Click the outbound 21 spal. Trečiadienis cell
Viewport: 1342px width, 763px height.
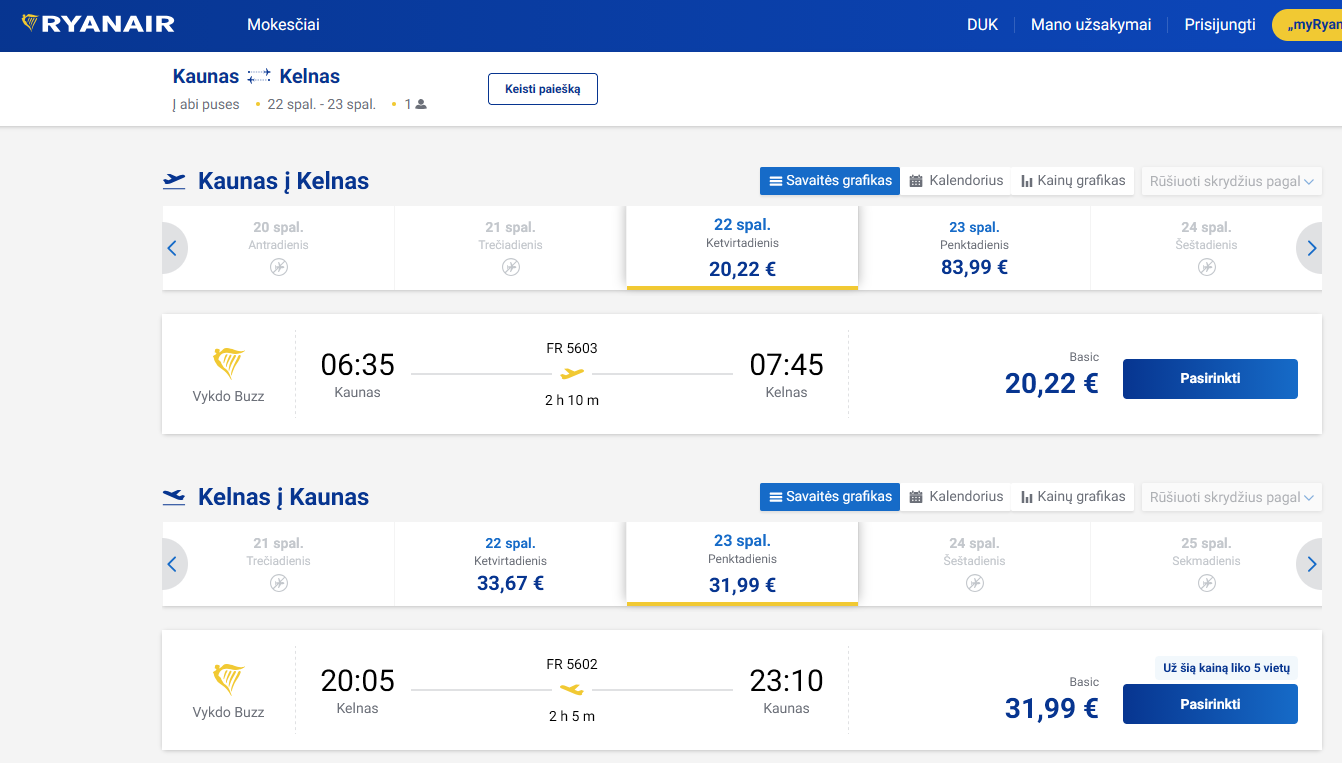click(510, 248)
